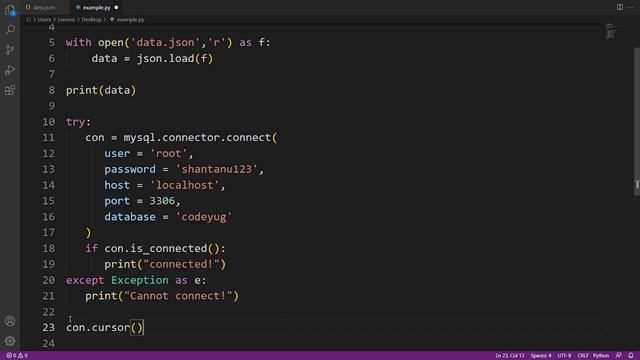Screen dimensions: 640x360
Task: Split the editor to the right
Action: (620, 7)
